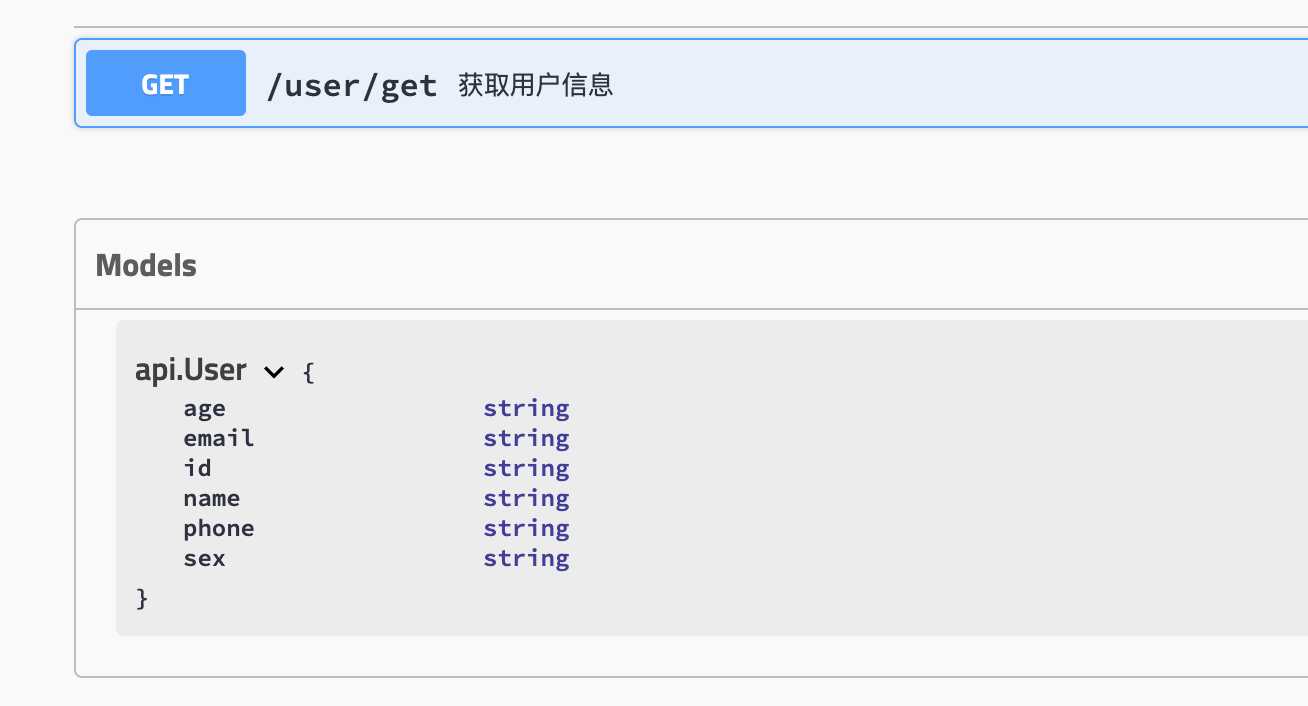Click the string type beside age
Viewport: 1308px width, 706px height.
[x=526, y=408]
